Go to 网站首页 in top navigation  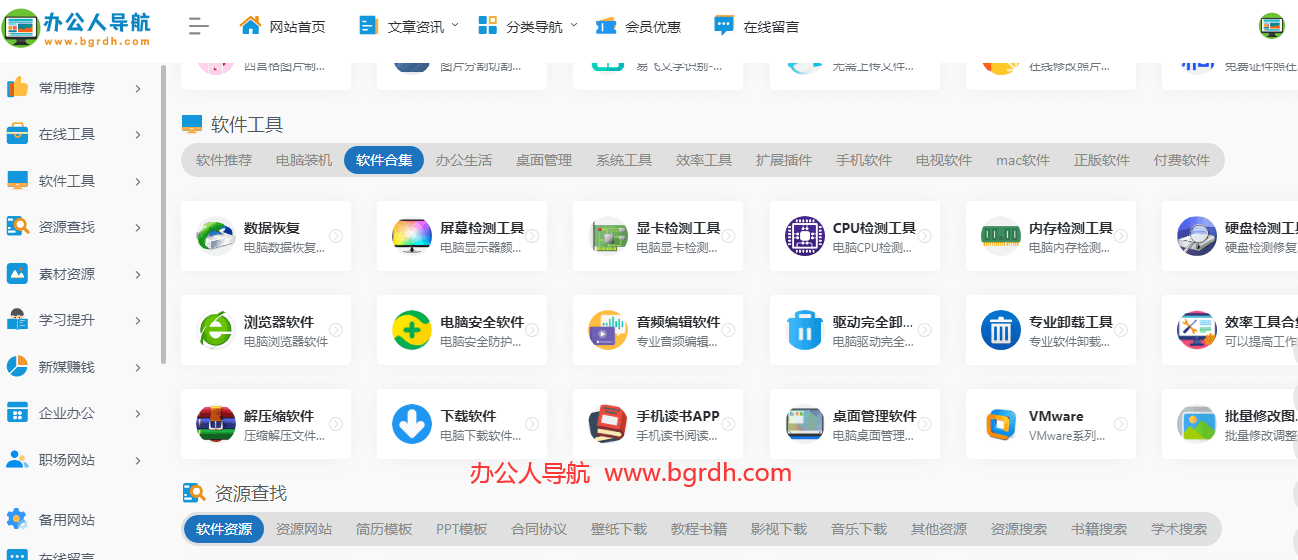[283, 26]
